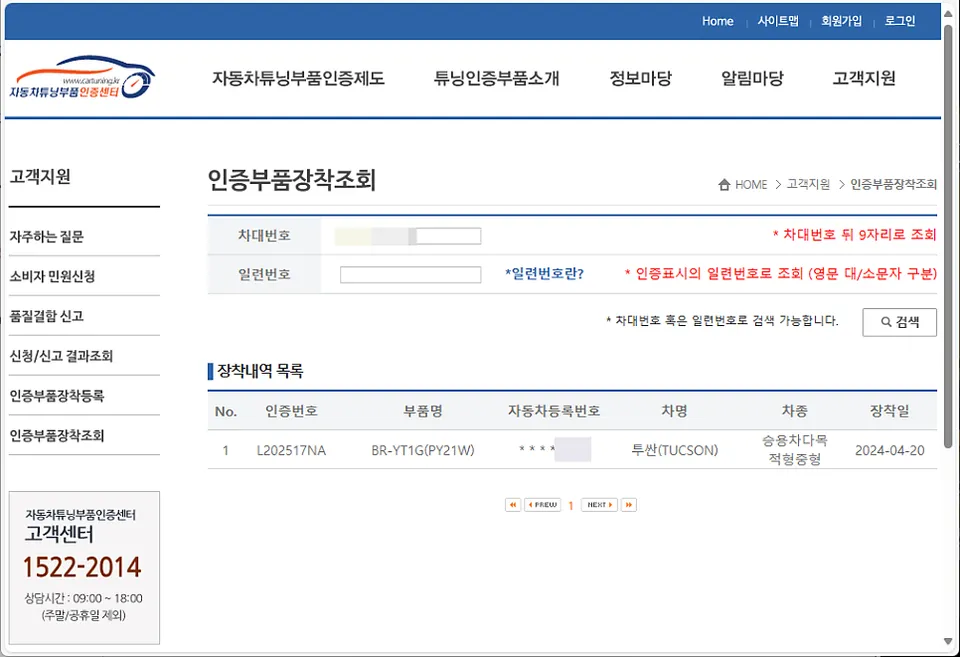Open 튜닝인증부품소개 main menu

click(497, 78)
